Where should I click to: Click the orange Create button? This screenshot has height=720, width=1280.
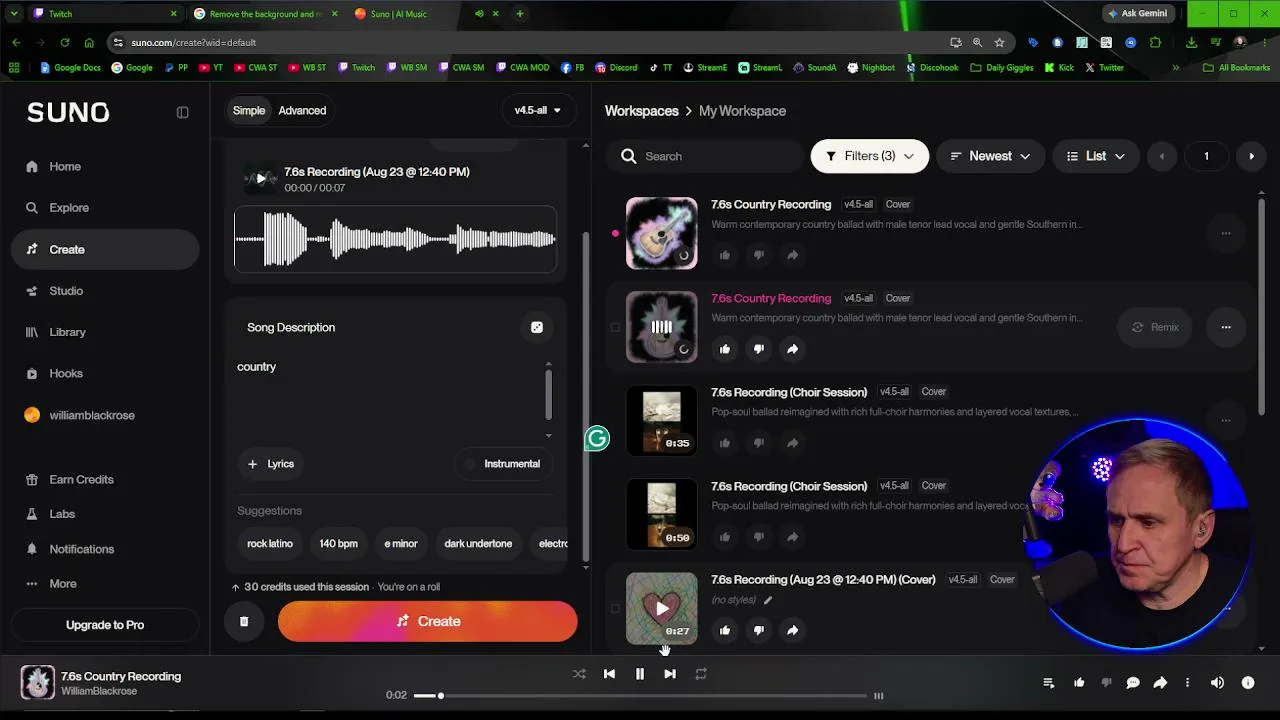(x=428, y=622)
